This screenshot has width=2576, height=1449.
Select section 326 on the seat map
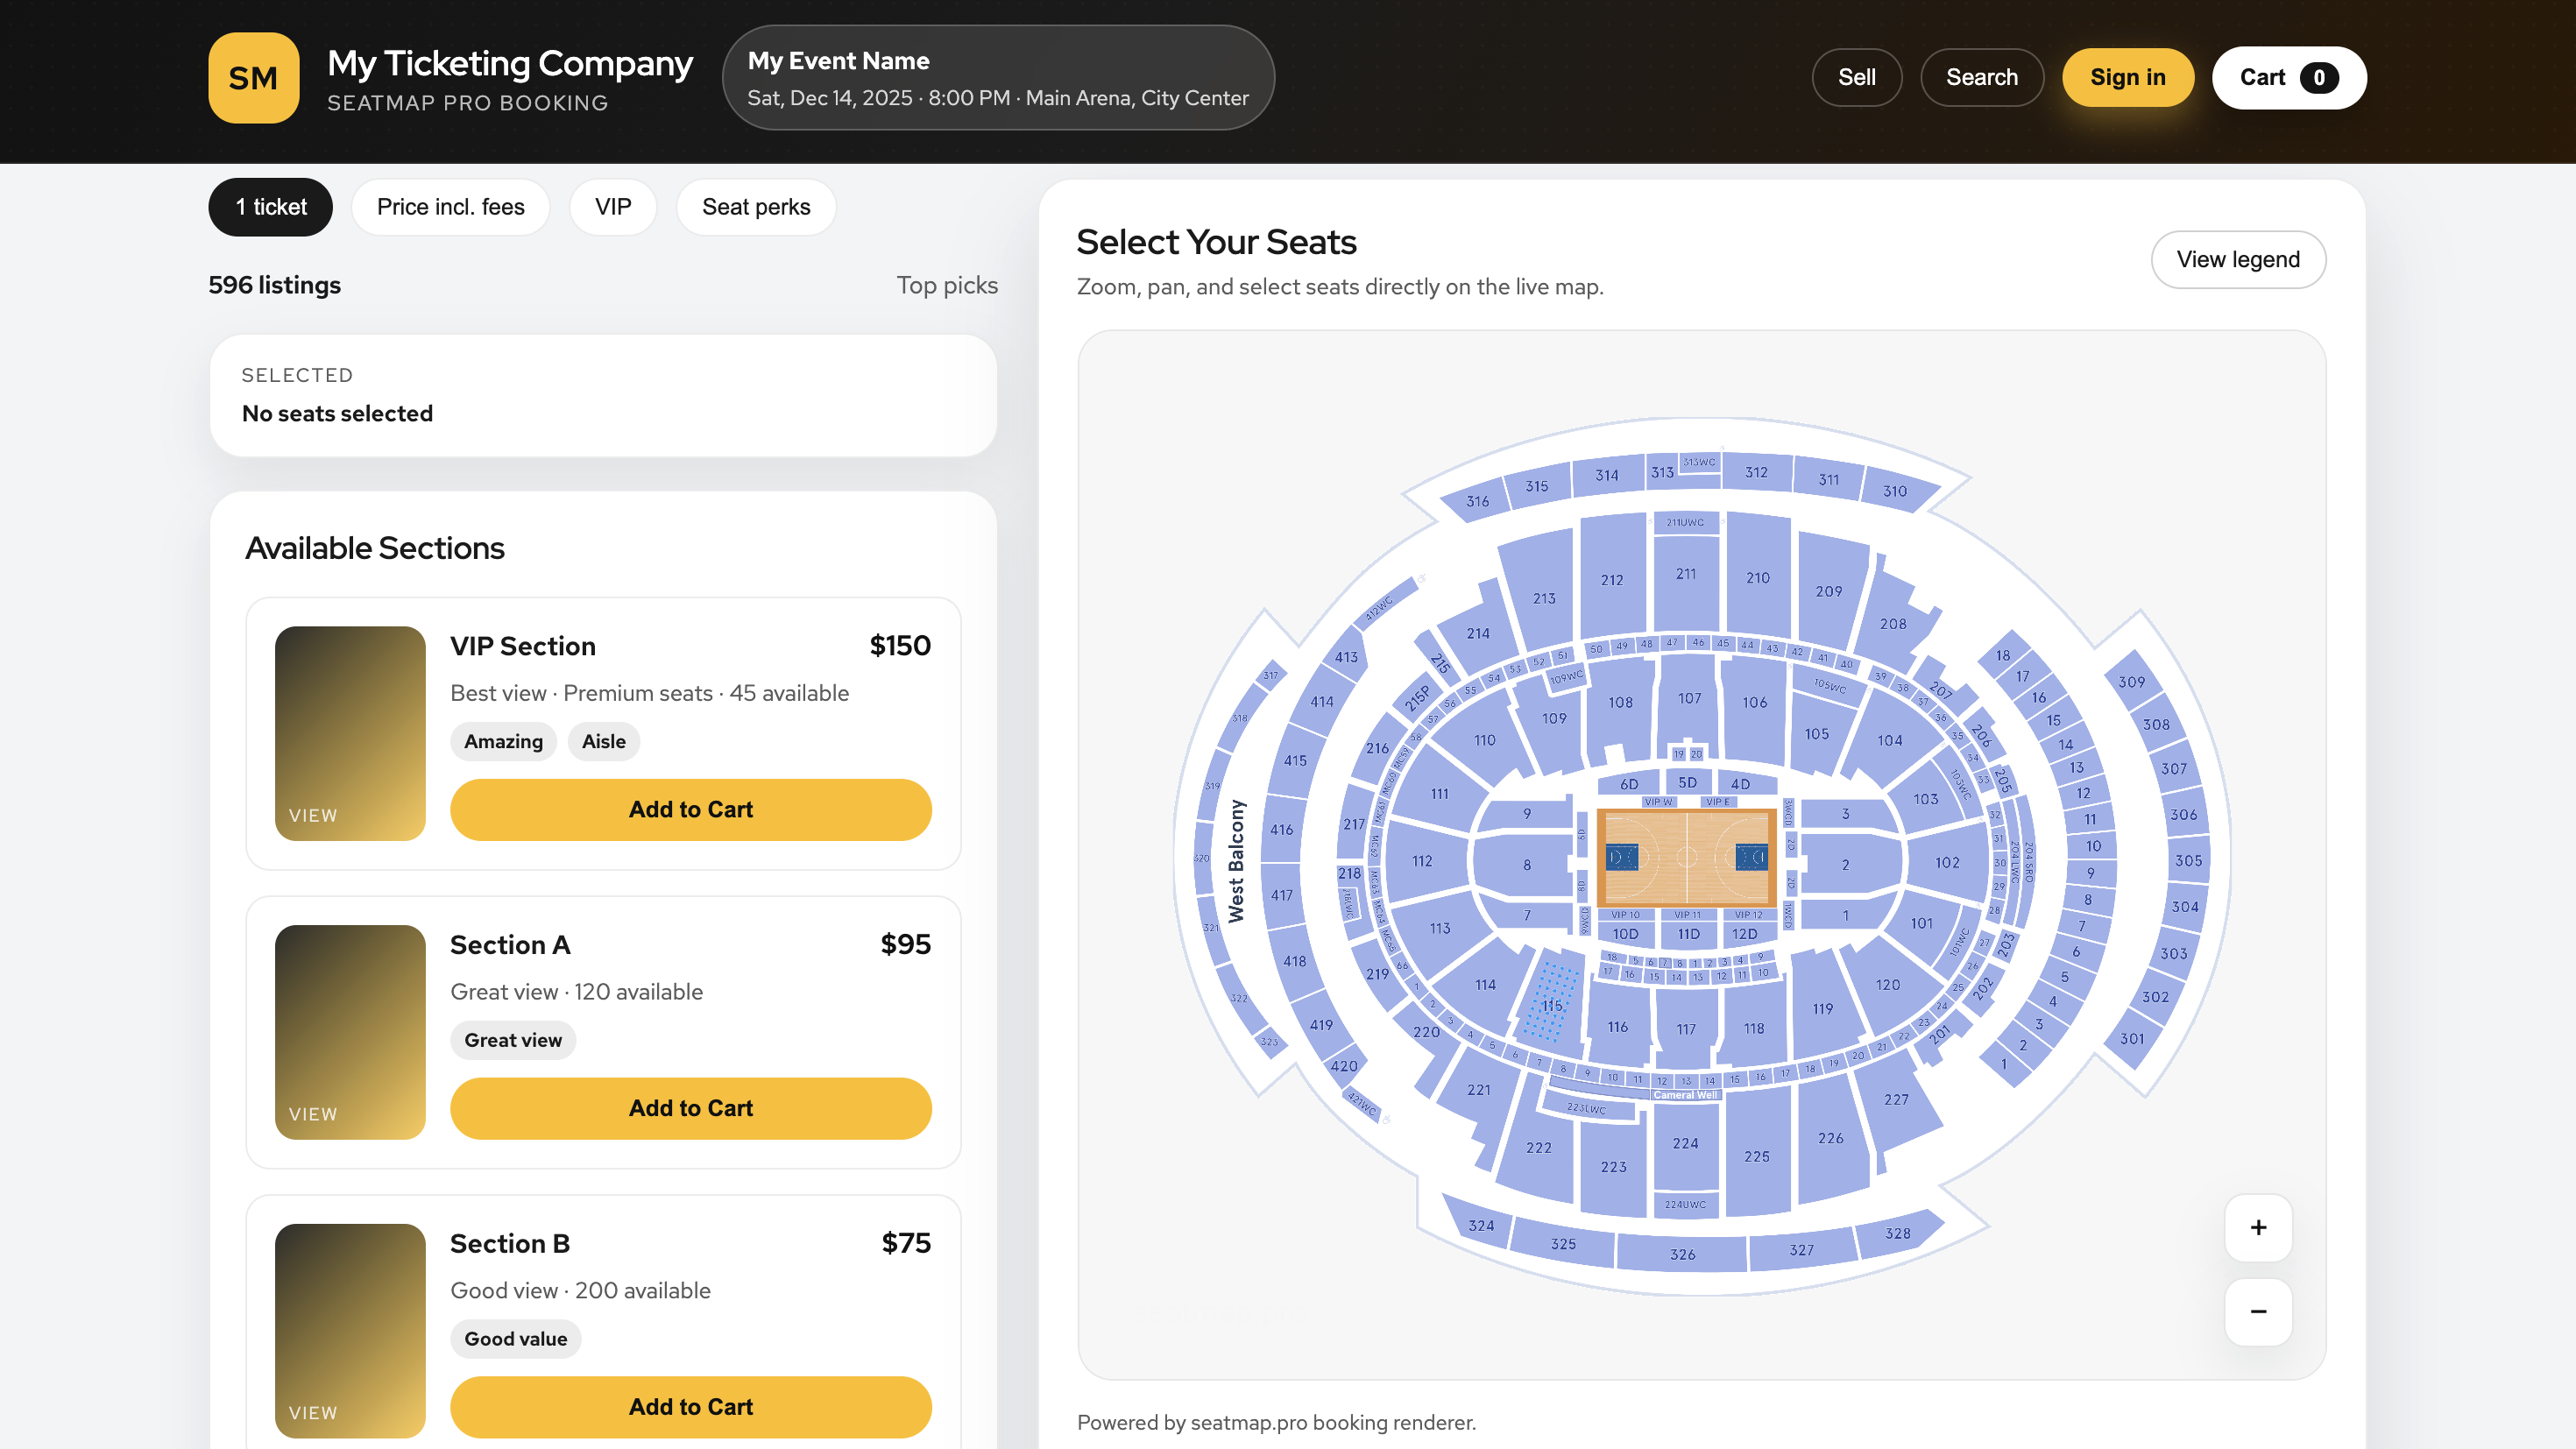(1682, 1254)
